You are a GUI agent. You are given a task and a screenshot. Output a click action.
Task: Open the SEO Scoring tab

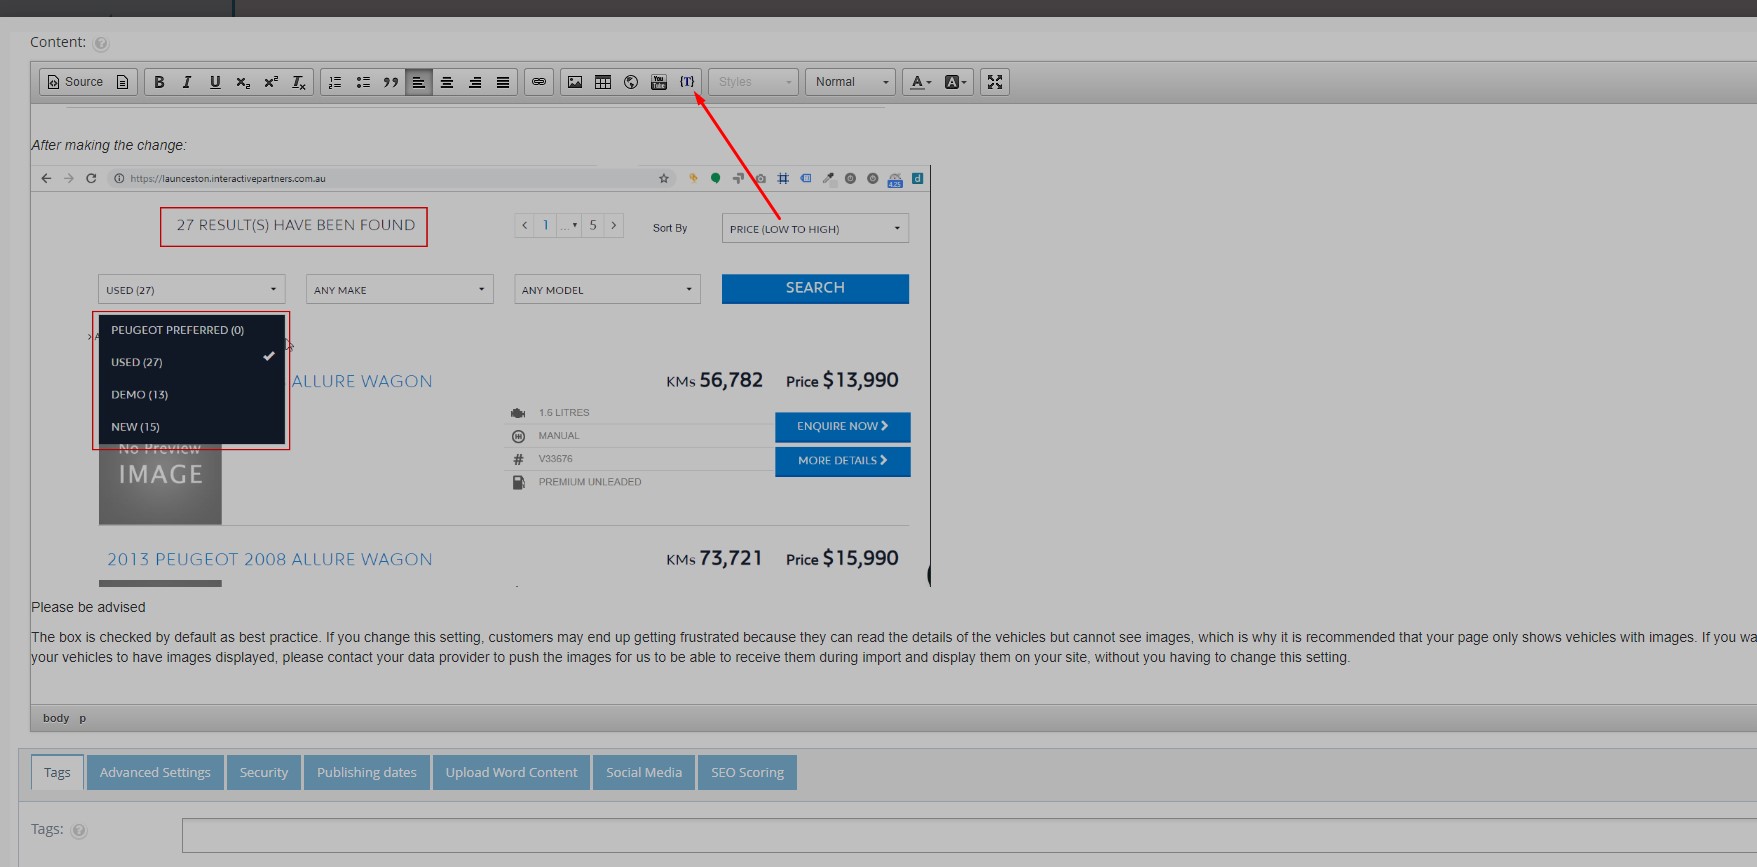[747, 772]
